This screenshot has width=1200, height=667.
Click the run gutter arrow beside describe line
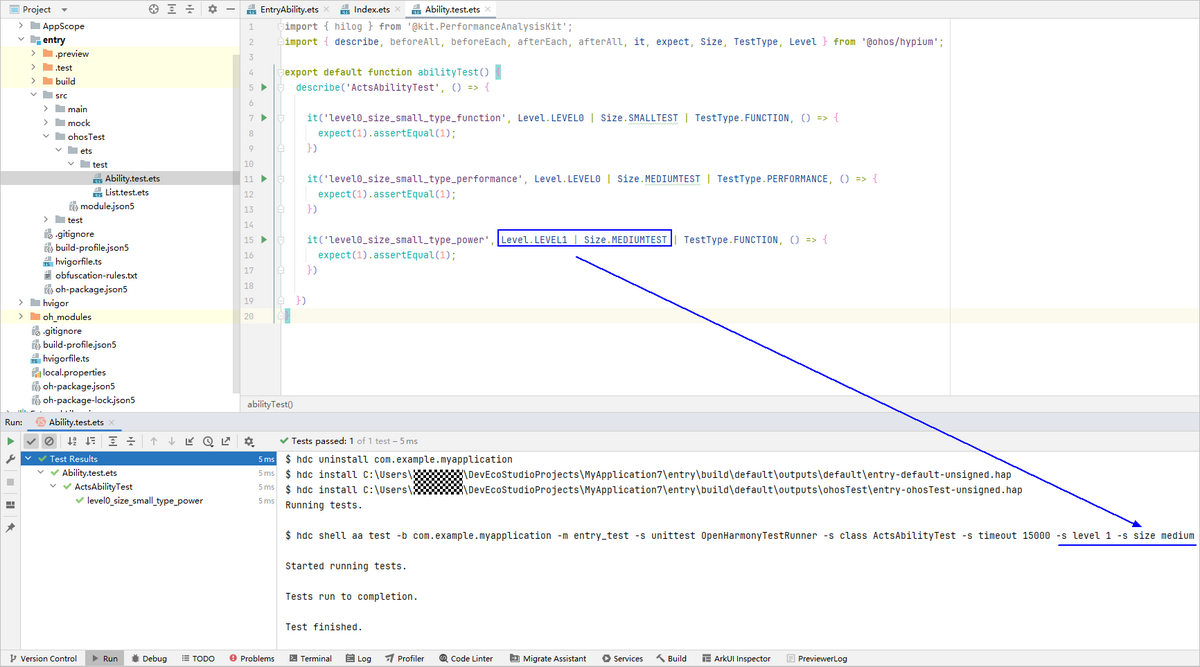(264, 88)
